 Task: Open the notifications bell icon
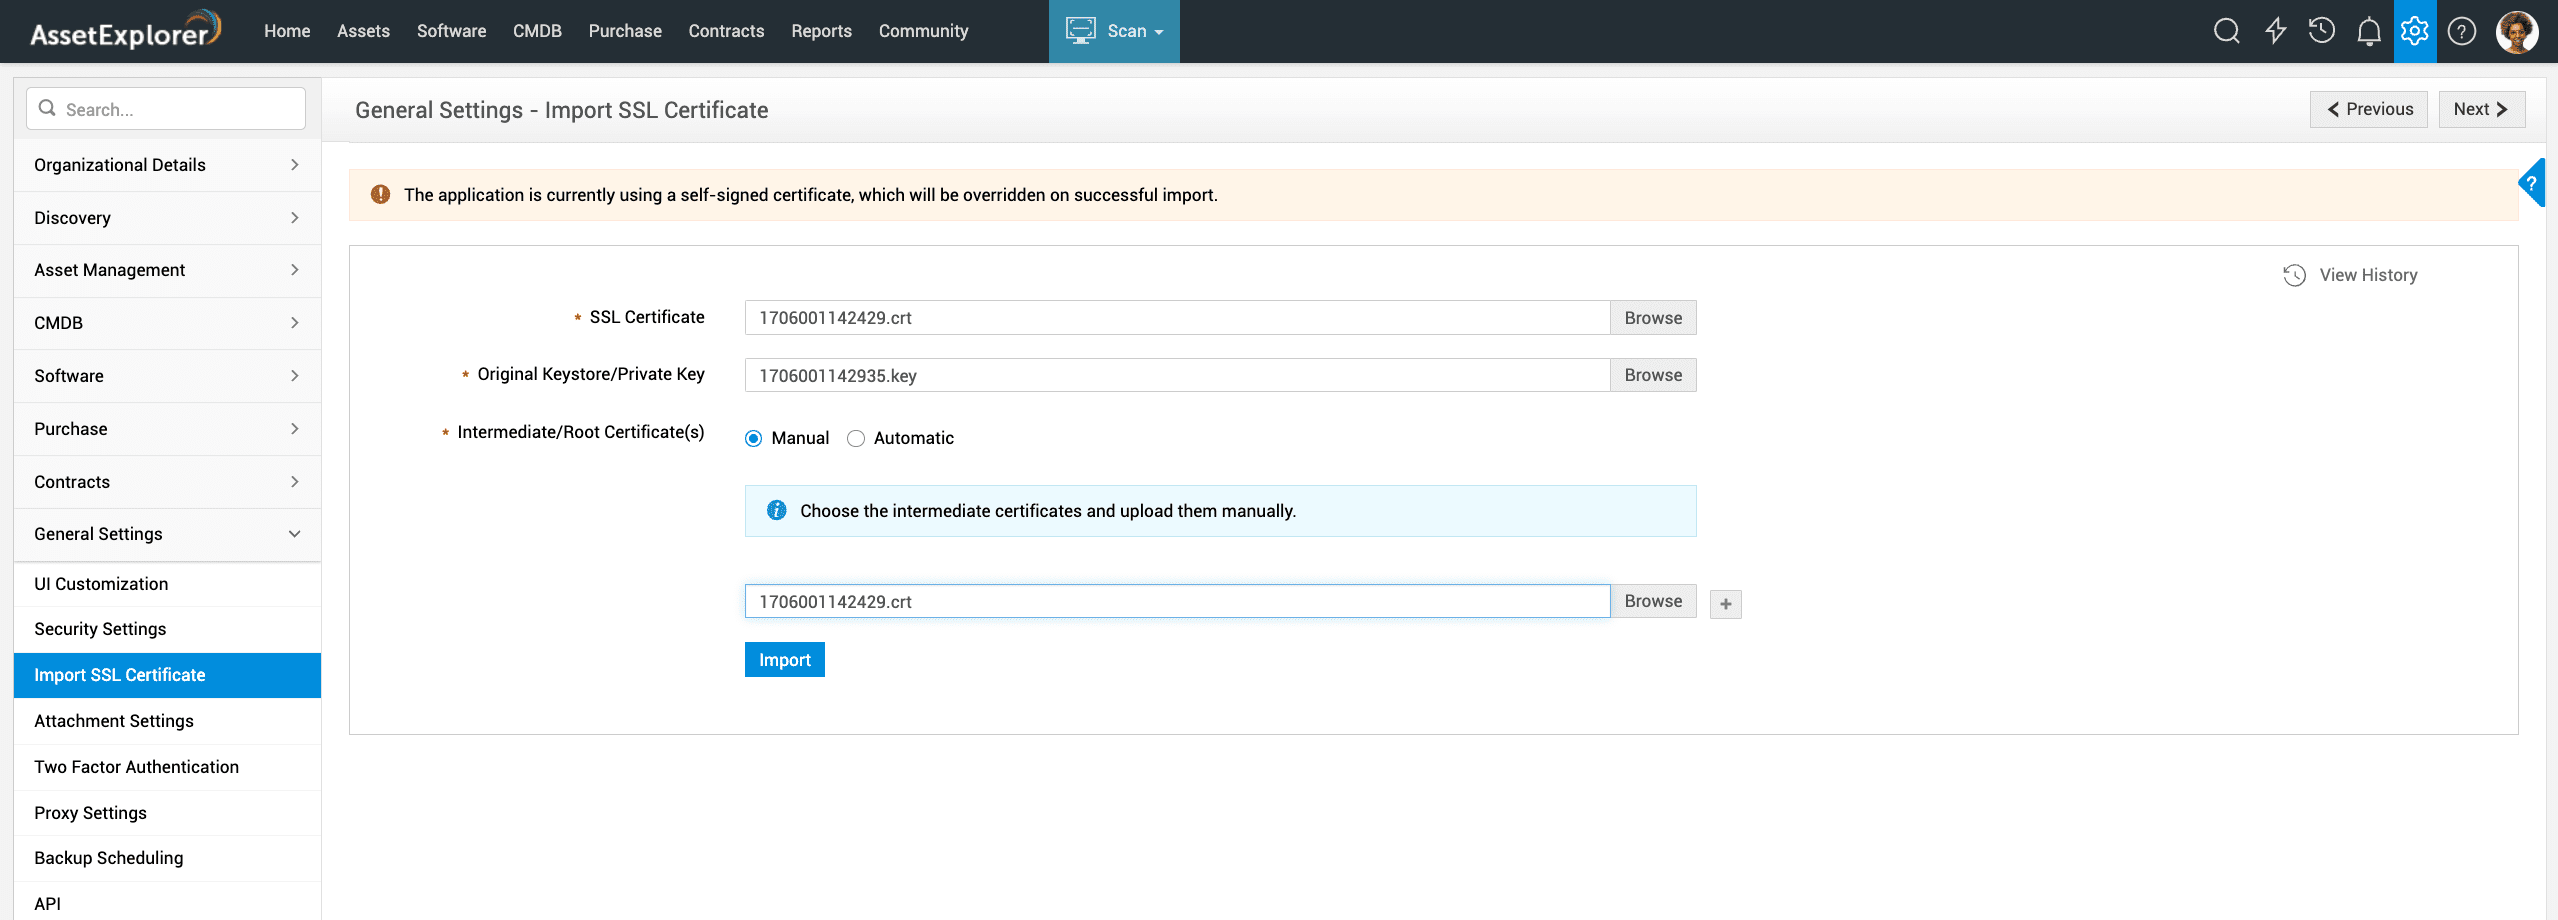[x=2368, y=32]
